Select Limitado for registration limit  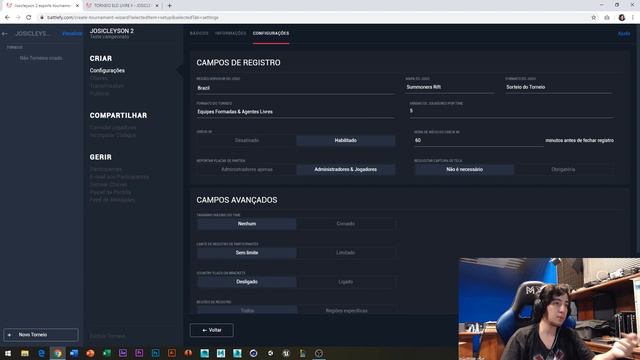(345, 253)
